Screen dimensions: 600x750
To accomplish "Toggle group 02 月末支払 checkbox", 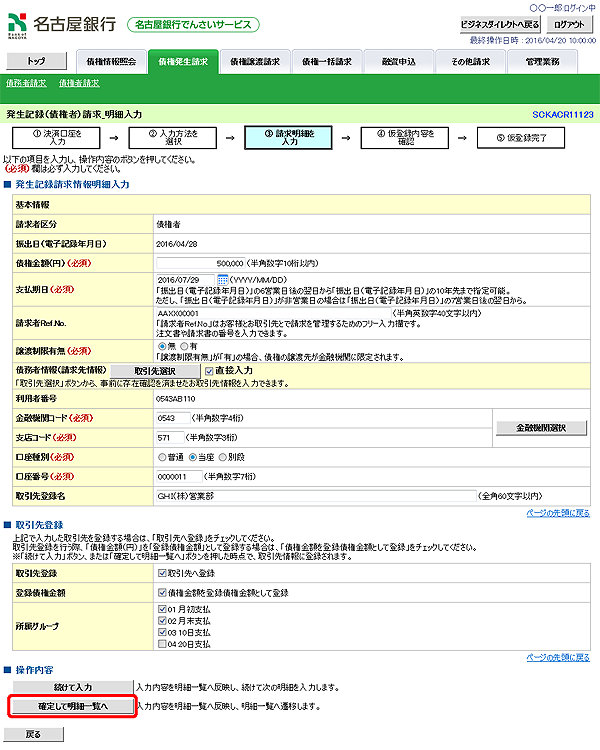I will [162, 621].
